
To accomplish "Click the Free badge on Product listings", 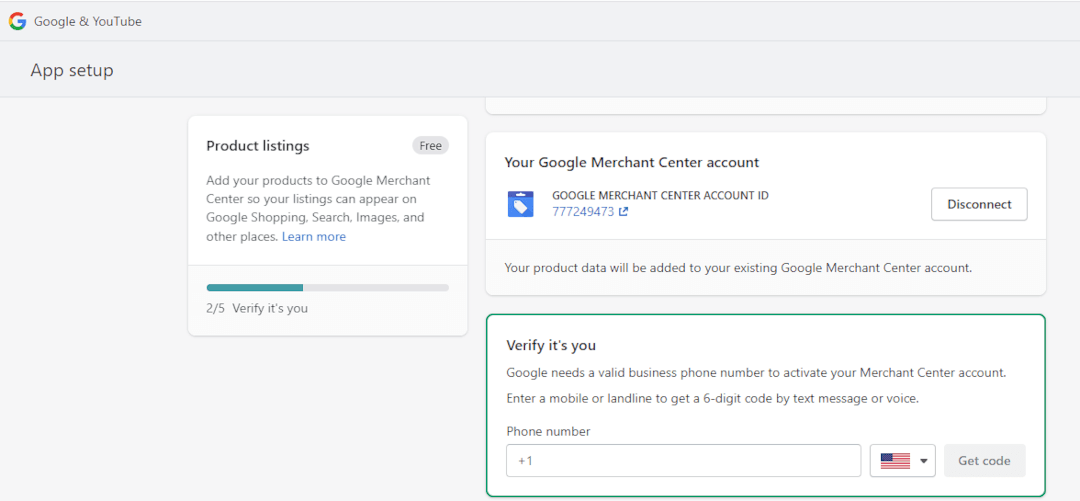I will (x=430, y=146).
